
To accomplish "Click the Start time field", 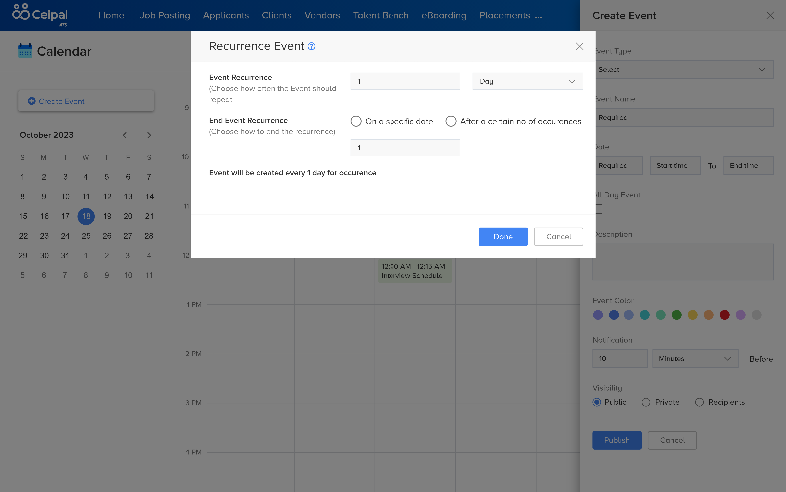I will (x=675, y=166).
